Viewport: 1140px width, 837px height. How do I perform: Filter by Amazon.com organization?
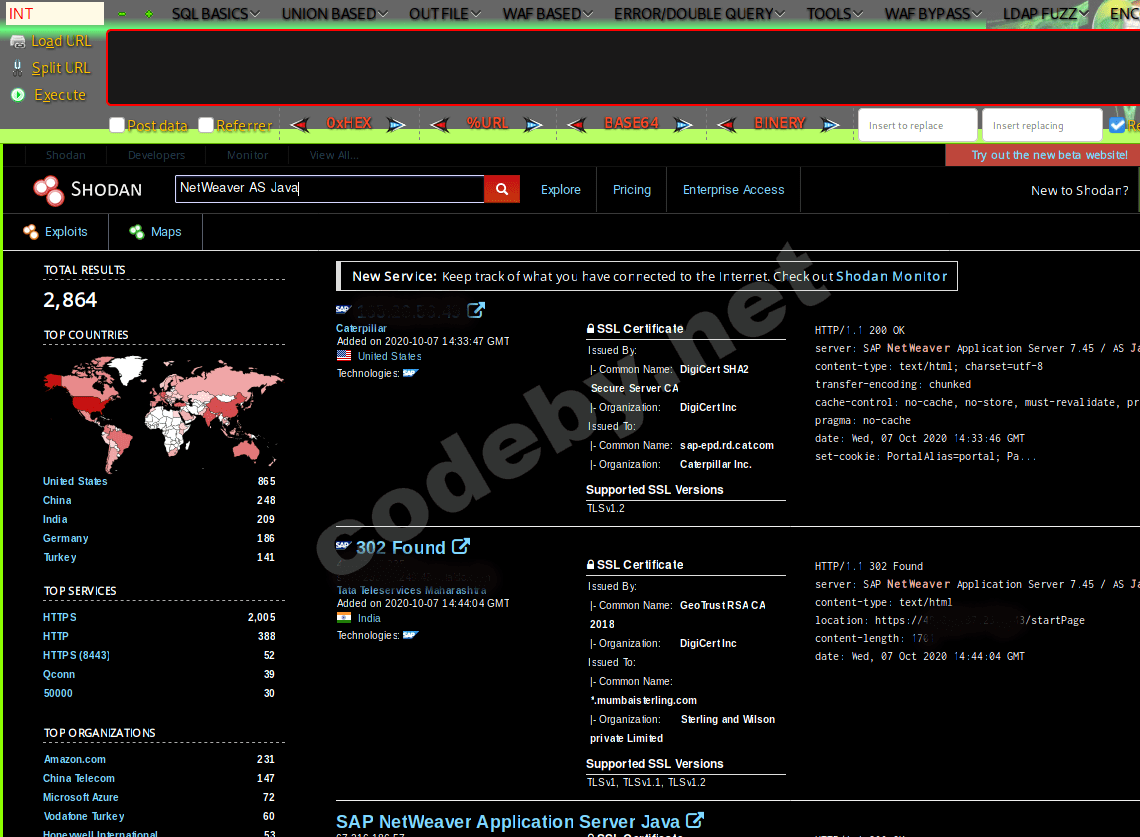tap(75, 759)
